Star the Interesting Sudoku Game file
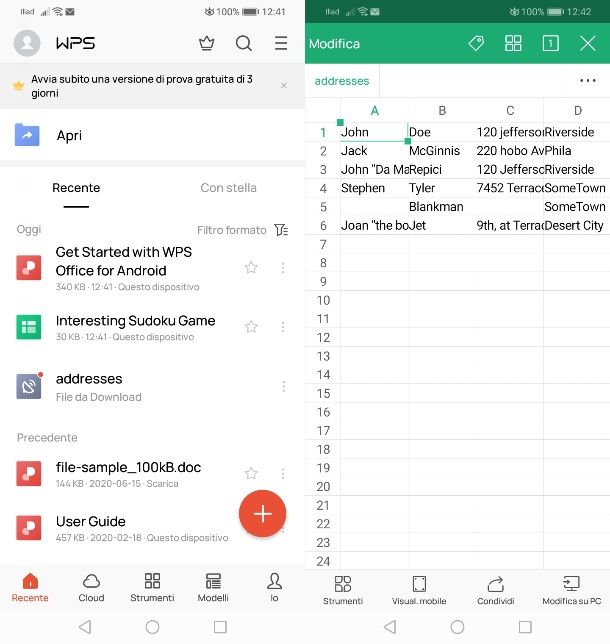Image resolution: width=610 pixels, height=644 pixels. click(251, 327)
